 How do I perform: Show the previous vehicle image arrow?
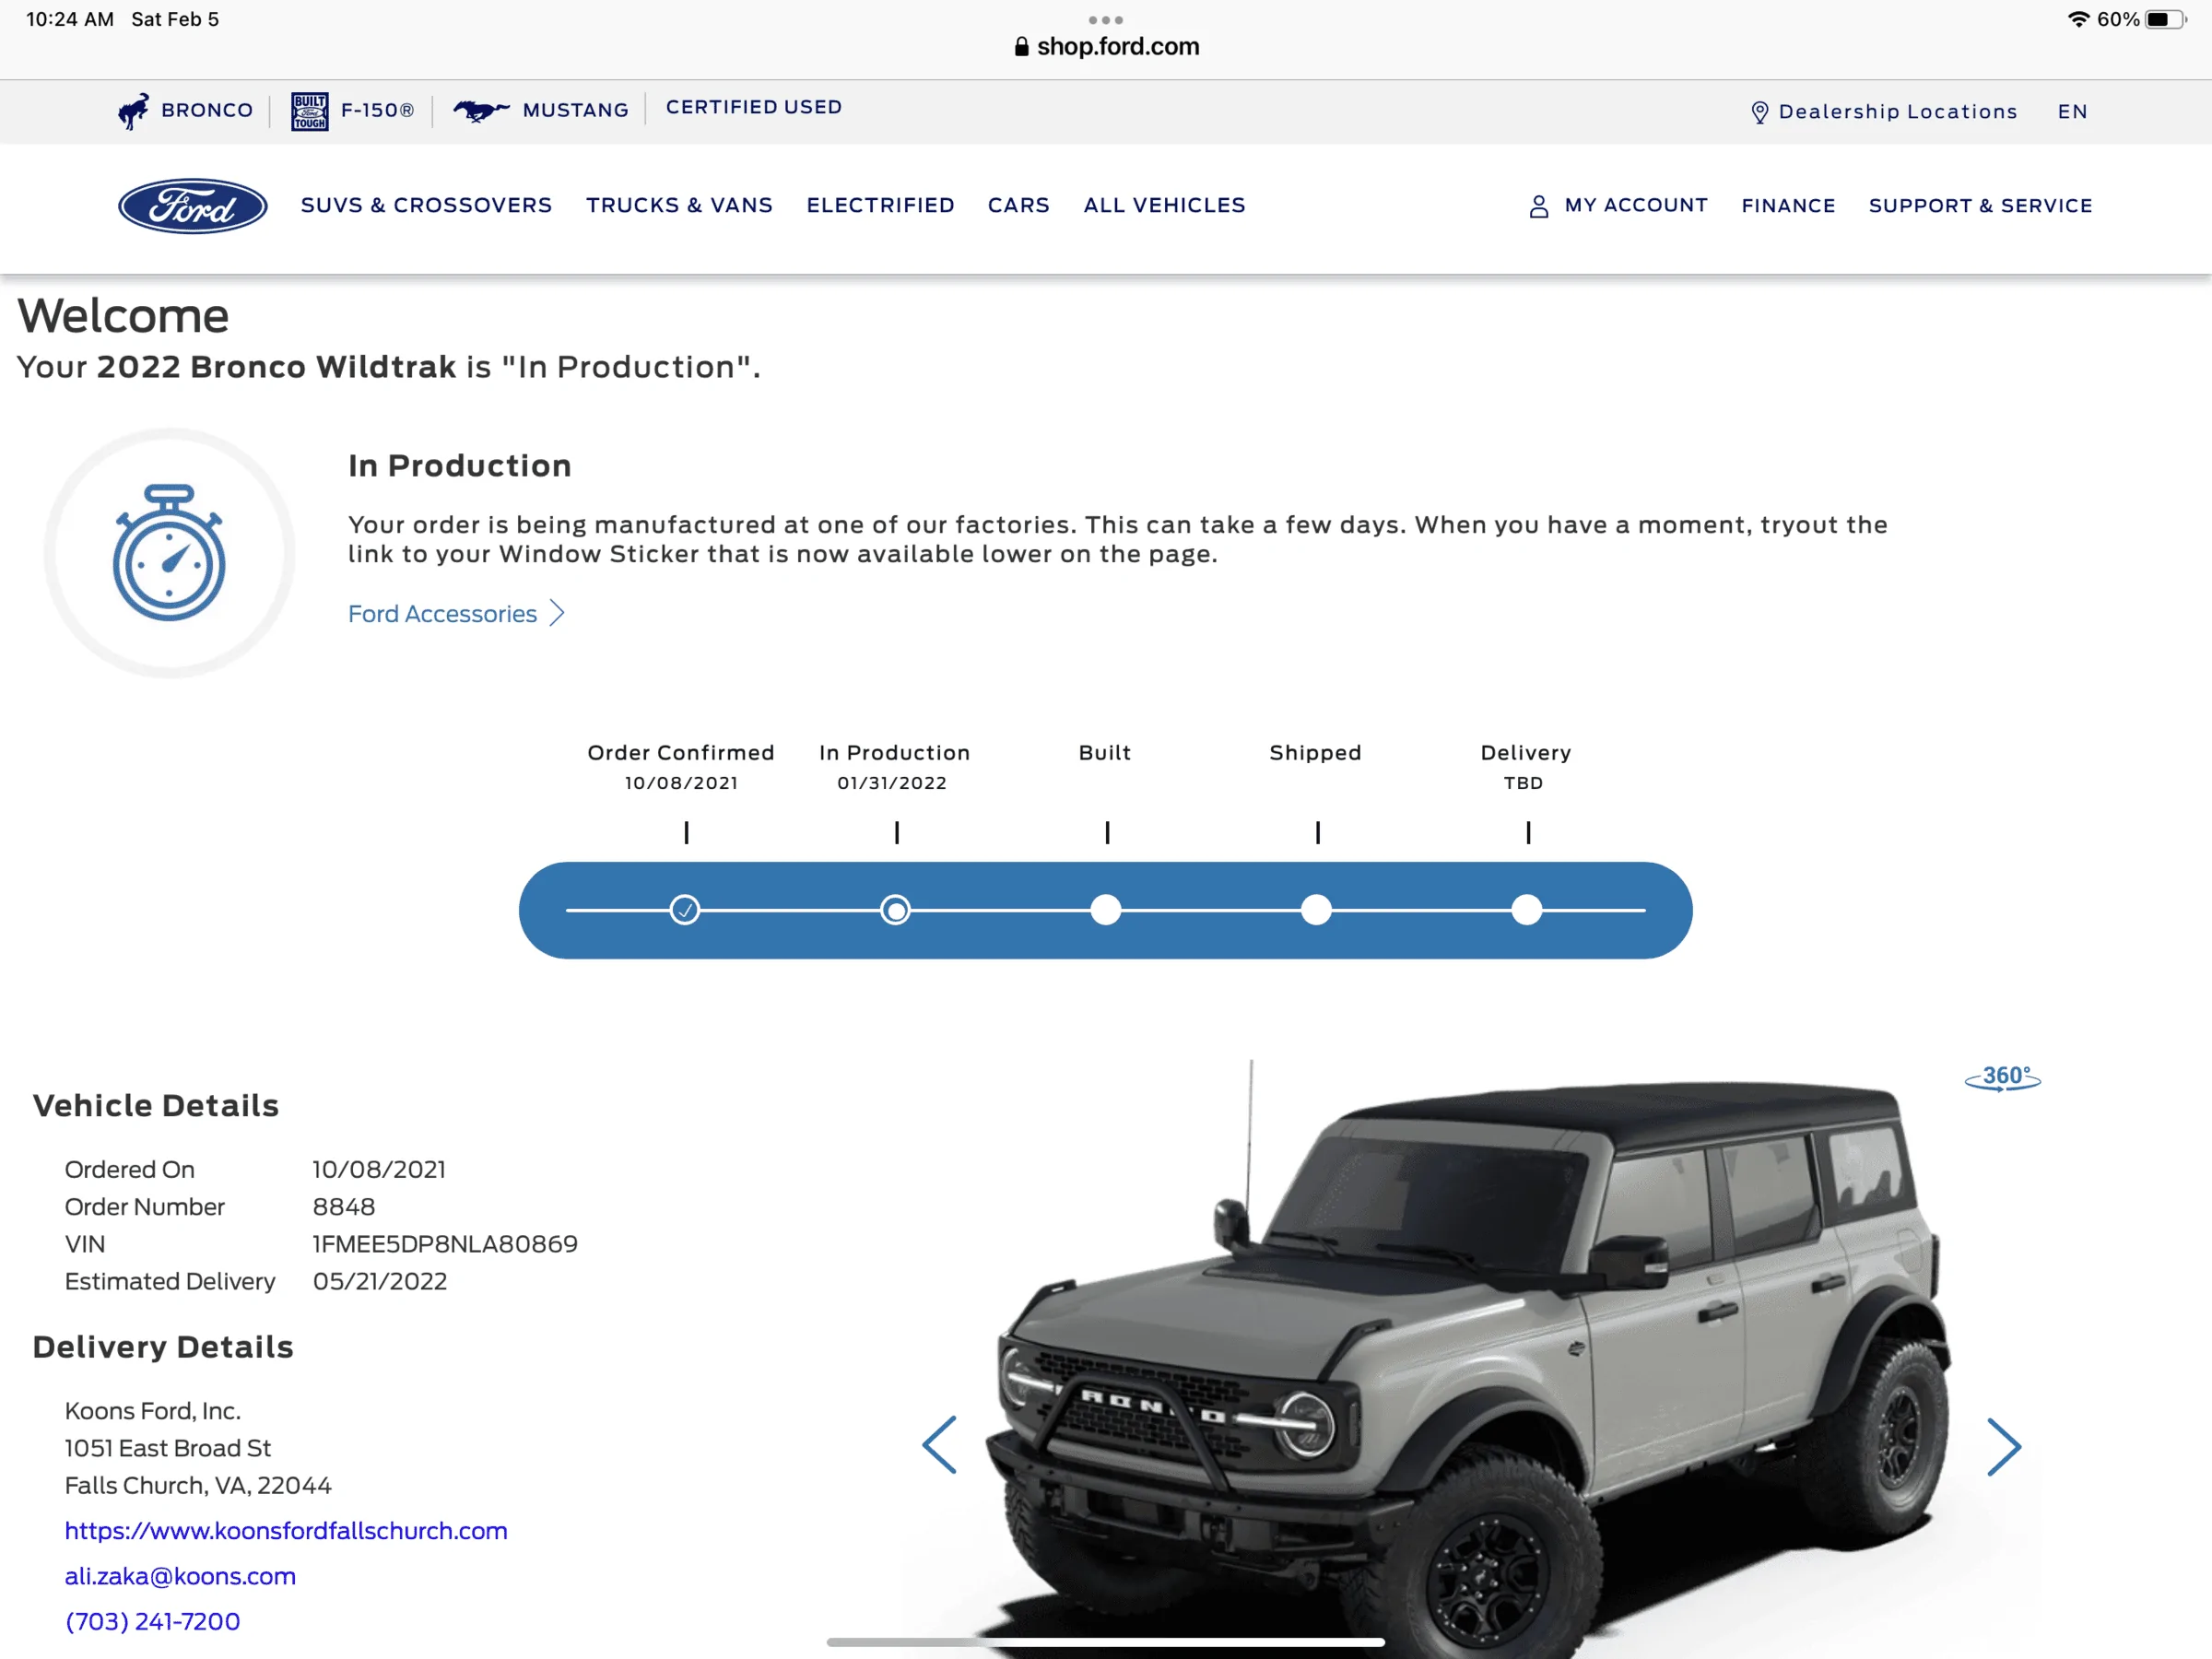(x=939, y=1444)
